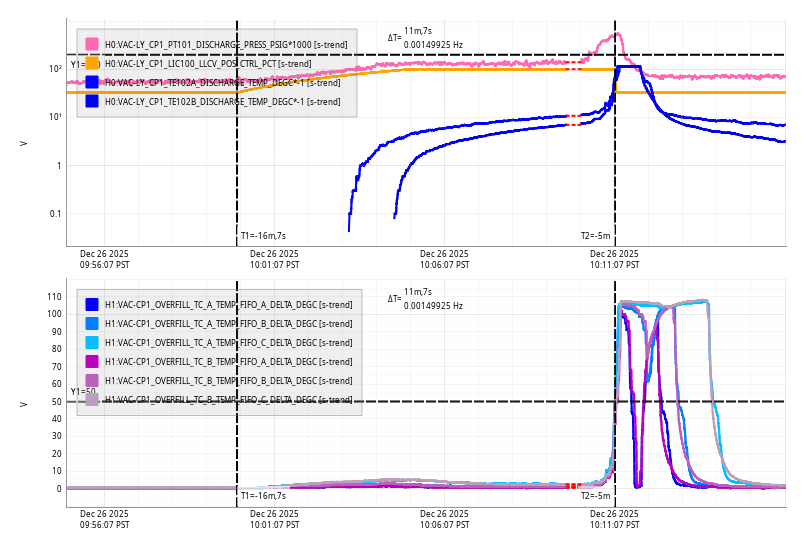Viewport: 804px width, 551px height.
Task: Click the pink PT101 discharge pressure legend swatch
Action: [92, 44]
